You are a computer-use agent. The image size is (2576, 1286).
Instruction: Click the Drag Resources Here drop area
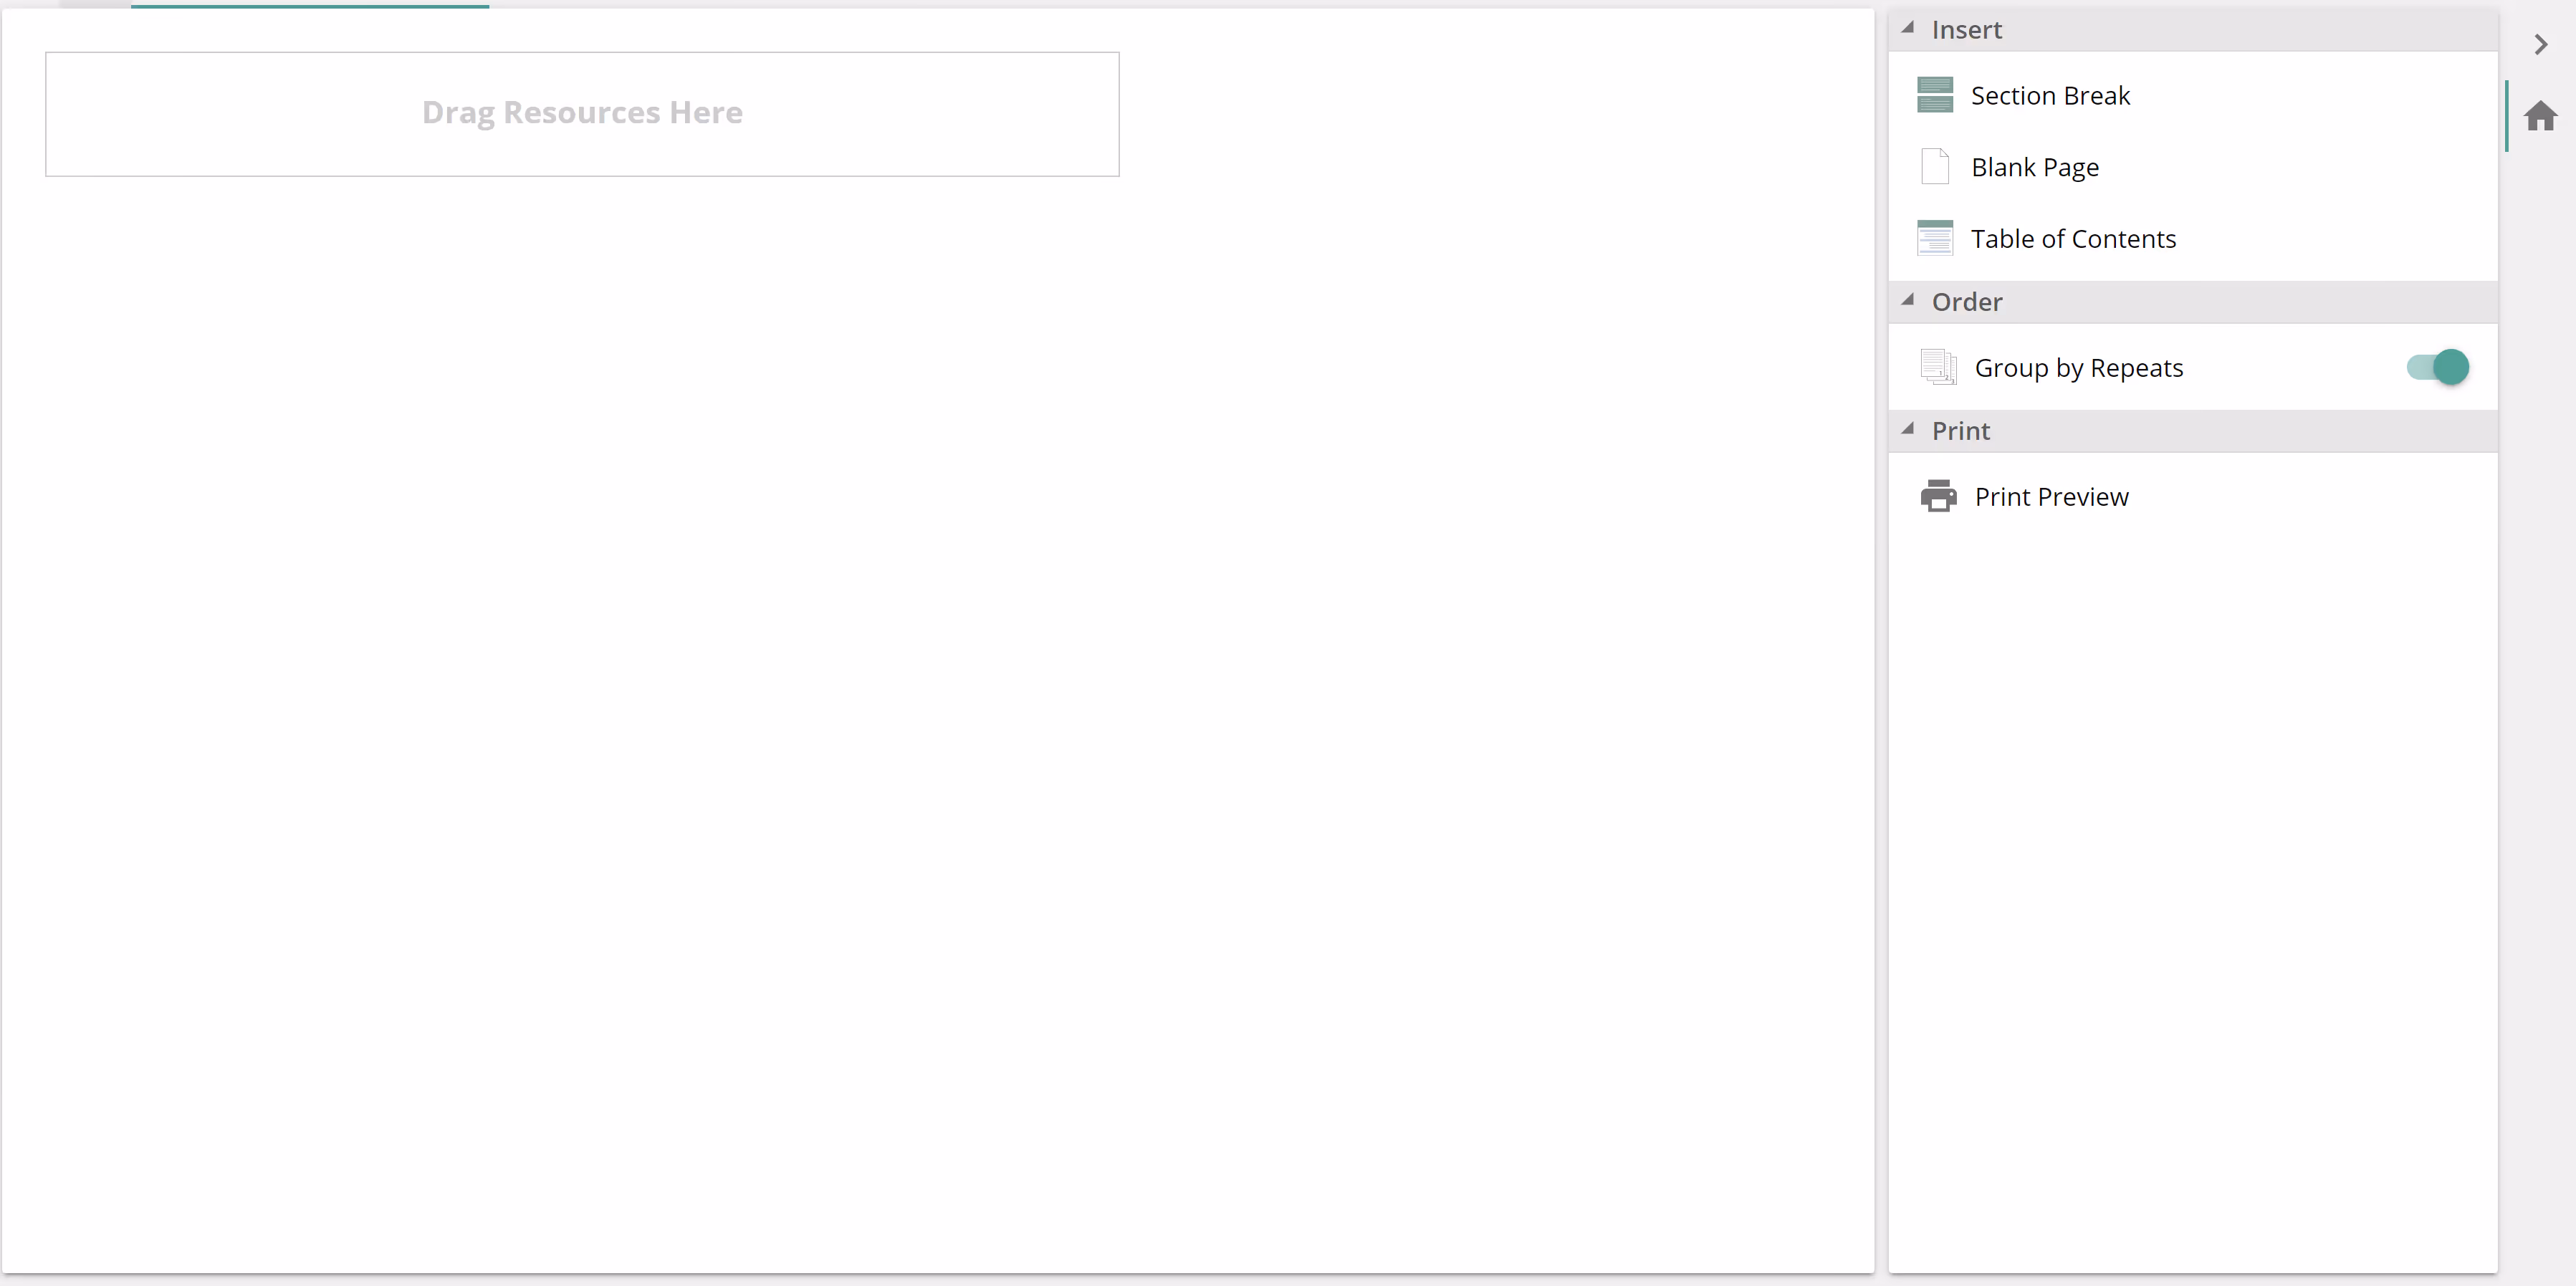(x=582, y=114)
